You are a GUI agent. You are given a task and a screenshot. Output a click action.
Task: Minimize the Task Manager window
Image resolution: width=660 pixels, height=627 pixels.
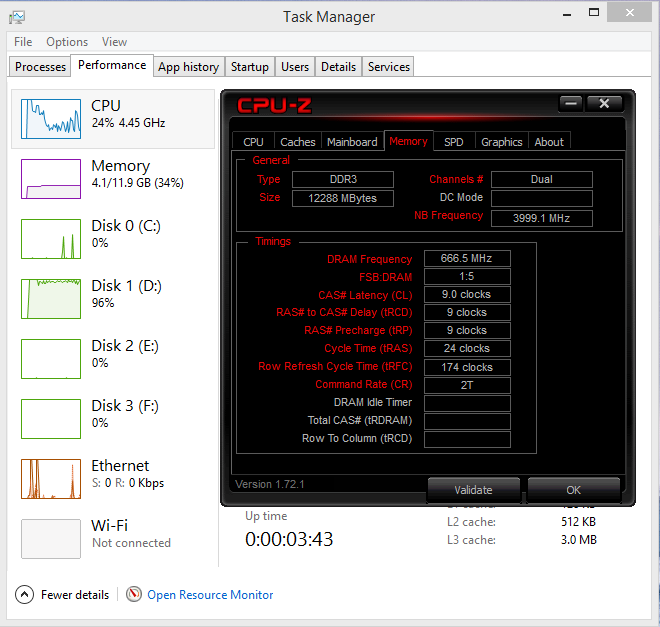click(x=567, y=13)
